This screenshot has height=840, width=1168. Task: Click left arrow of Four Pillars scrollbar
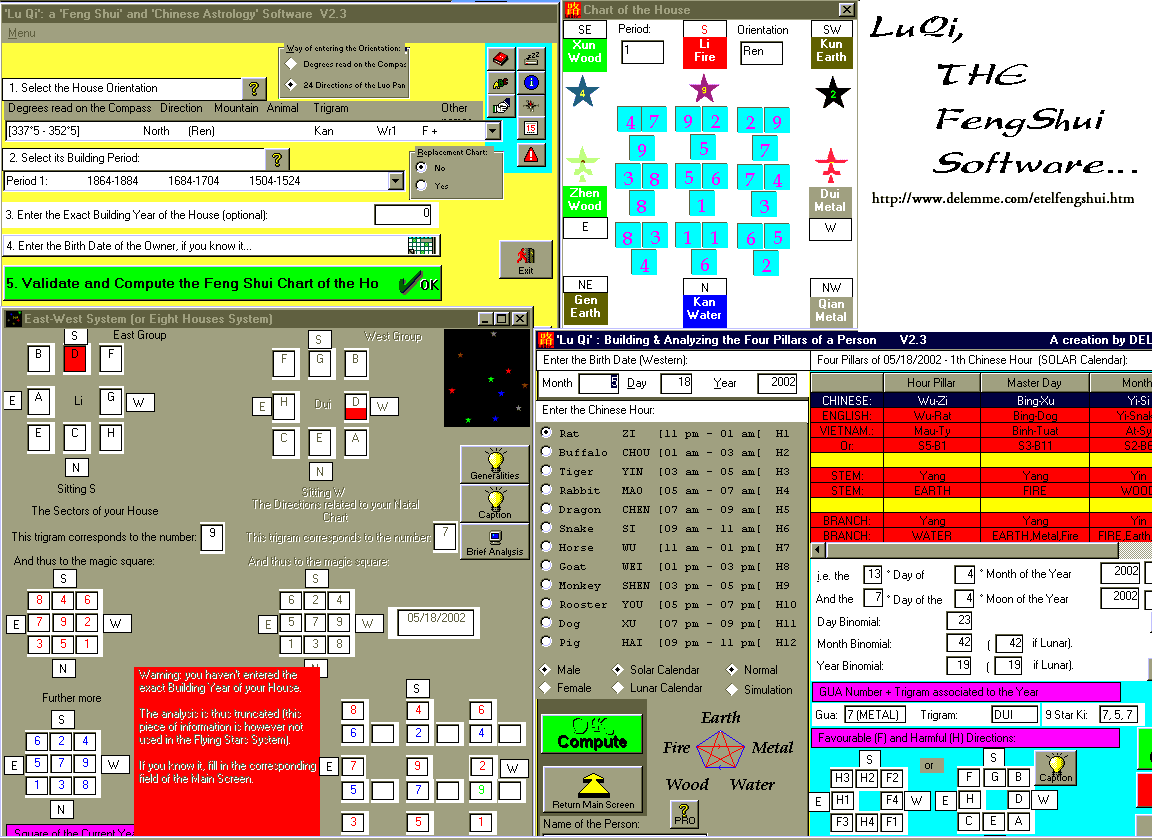pos(818,550)
